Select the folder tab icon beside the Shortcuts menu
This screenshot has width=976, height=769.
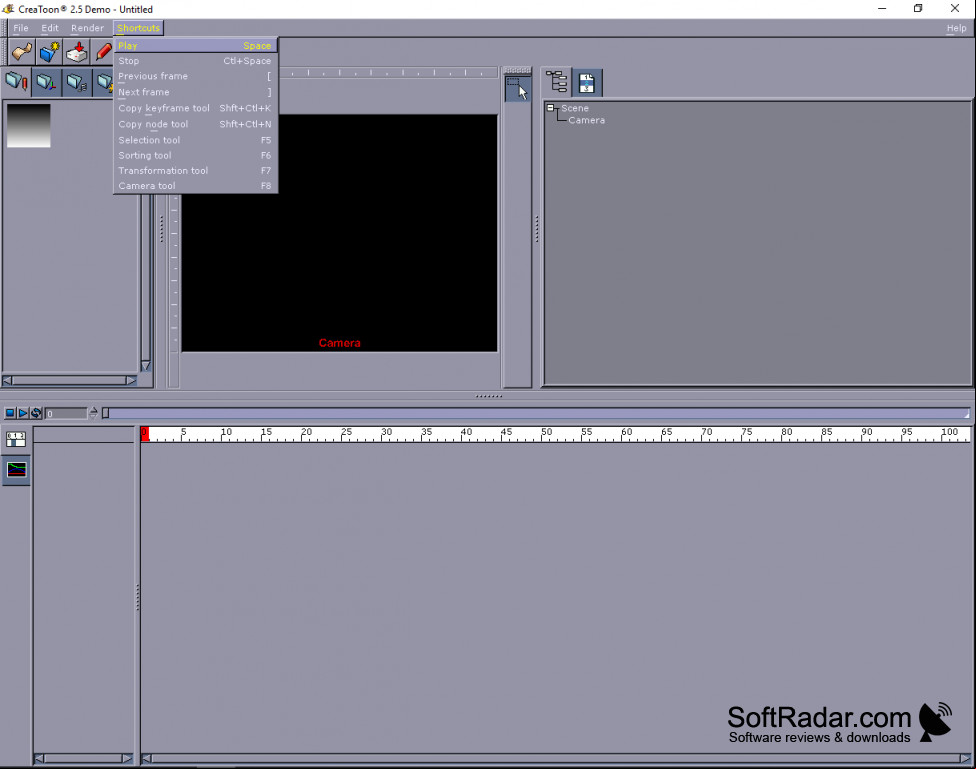[x=104, y=82]
